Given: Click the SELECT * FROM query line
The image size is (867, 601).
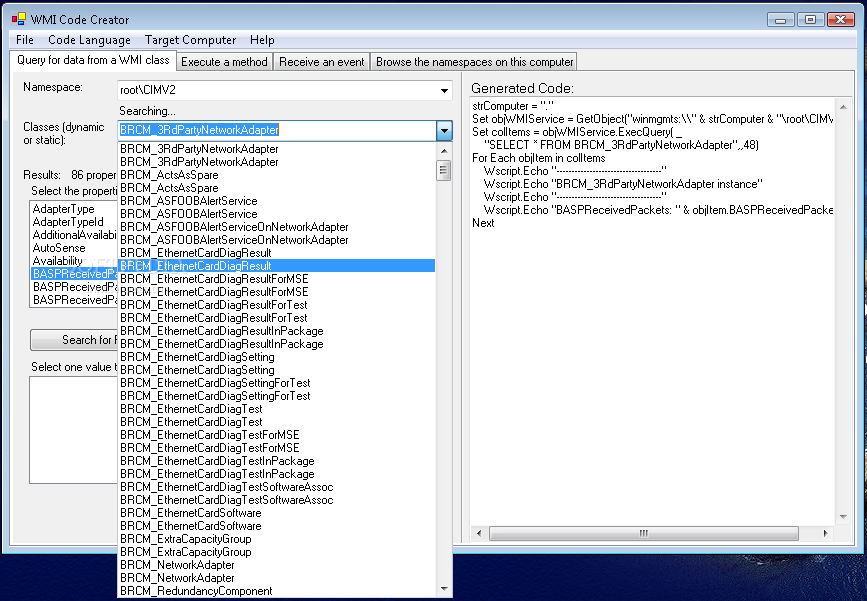Looking at the screenshot, I should point(621,145).
